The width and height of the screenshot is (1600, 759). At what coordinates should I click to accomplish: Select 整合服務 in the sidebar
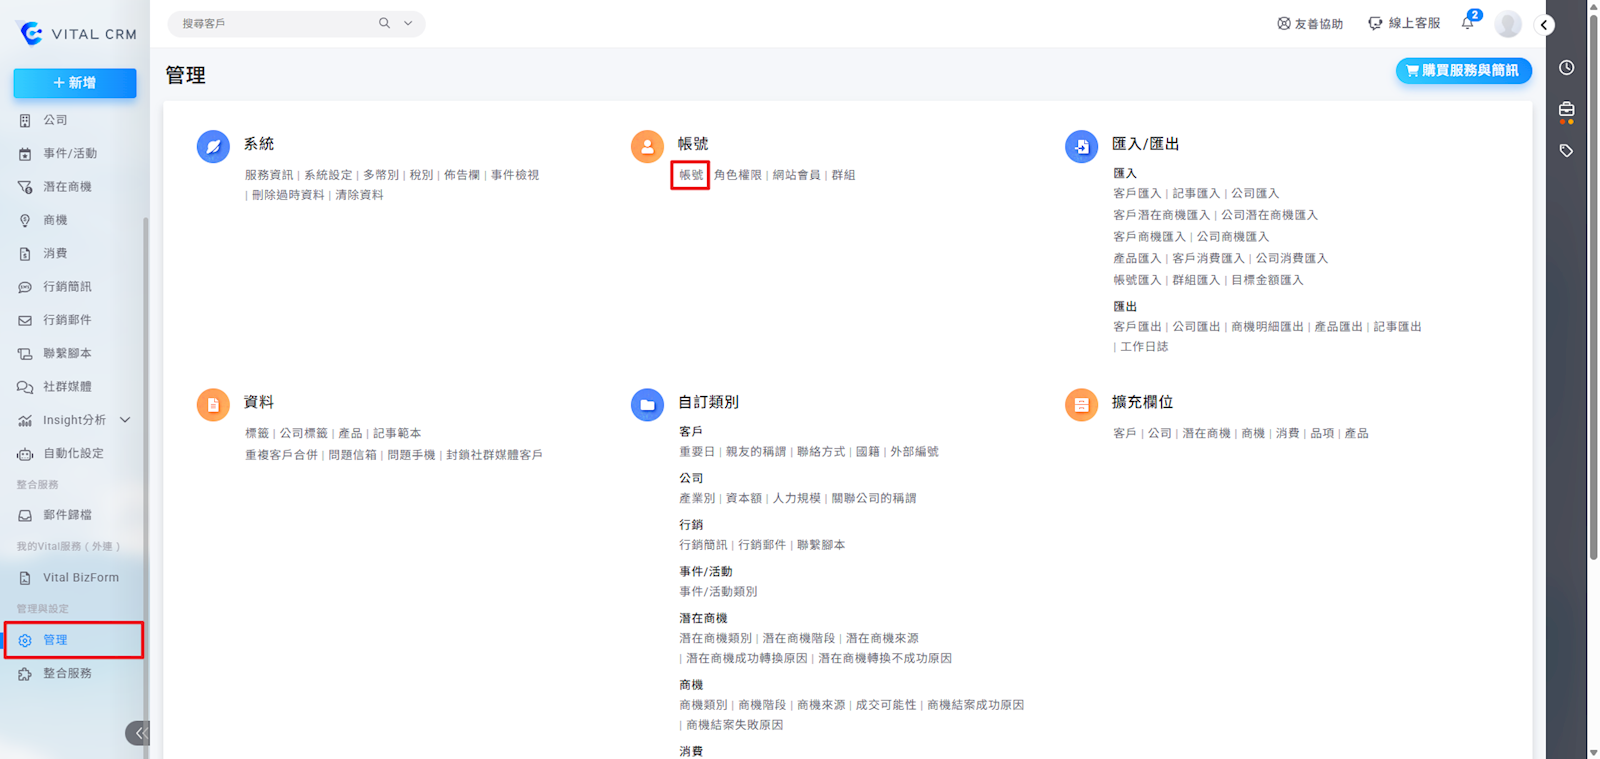(x=67, y=674)
